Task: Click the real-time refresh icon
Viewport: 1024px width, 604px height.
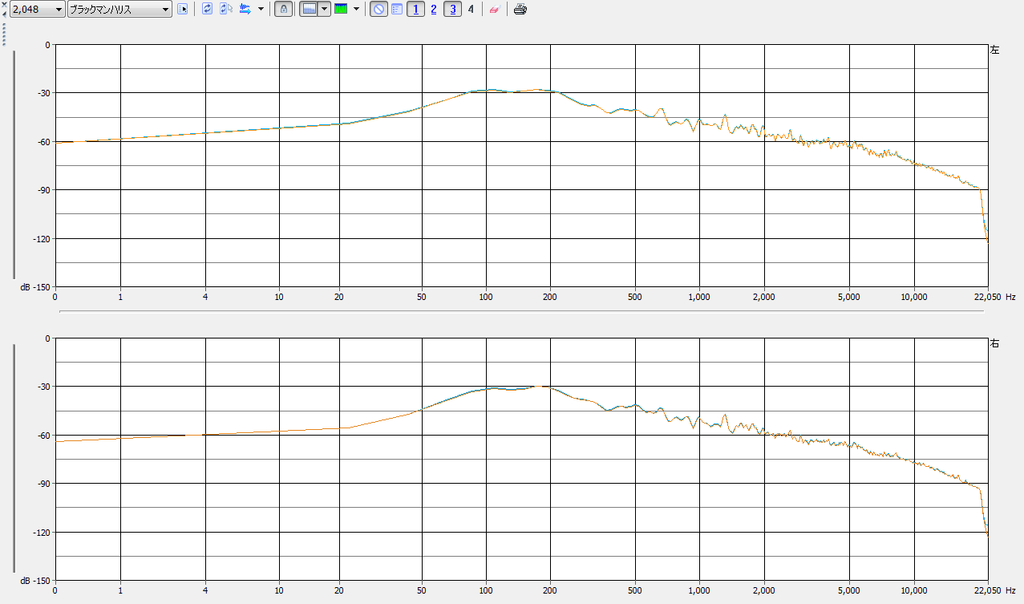Action: pos(207,9)
